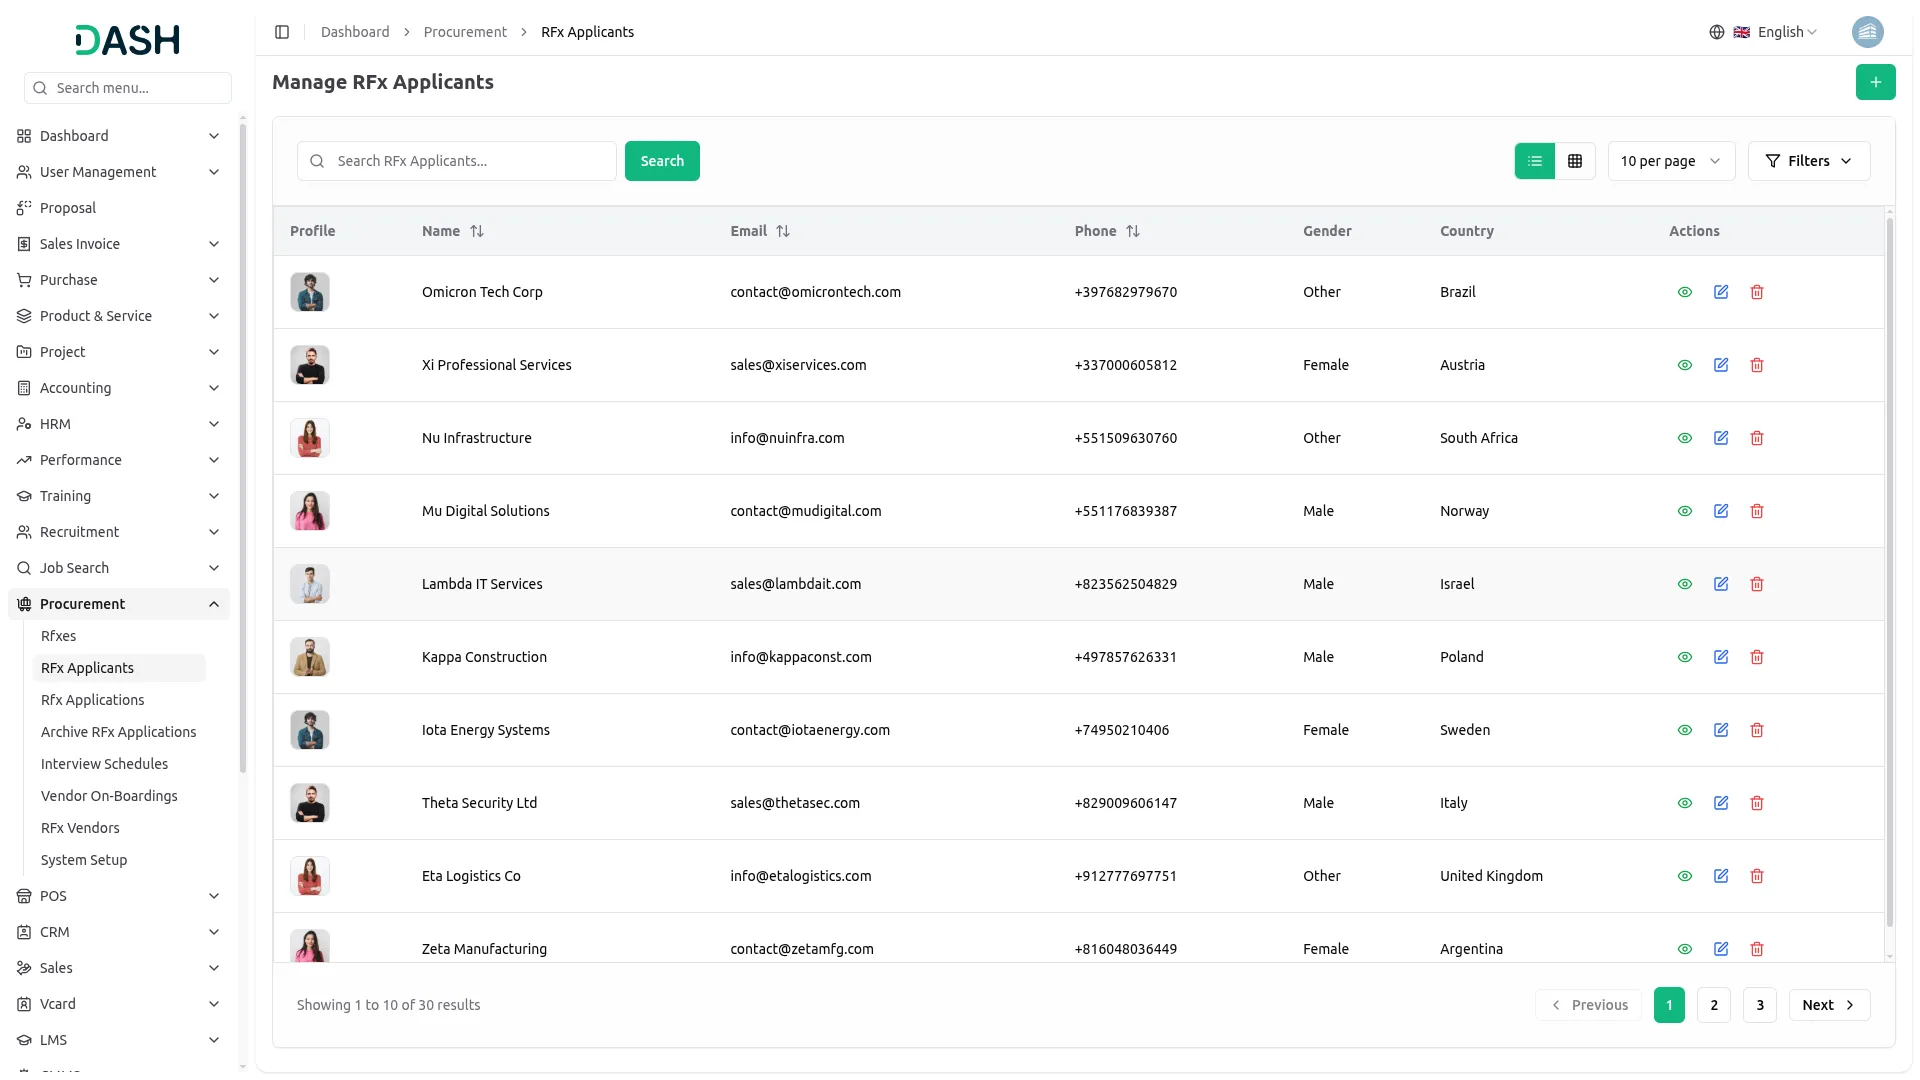Edit Lambda IT Services applicant
This screenshot has width=1920, height=1080.
tap(1720, 584)
